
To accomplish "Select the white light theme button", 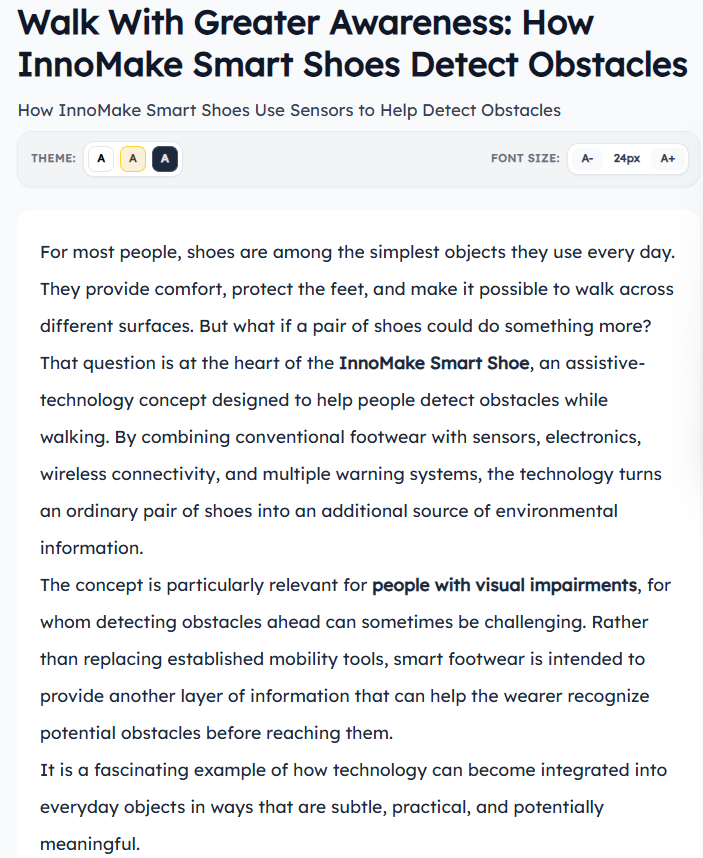I will point(101,159).
